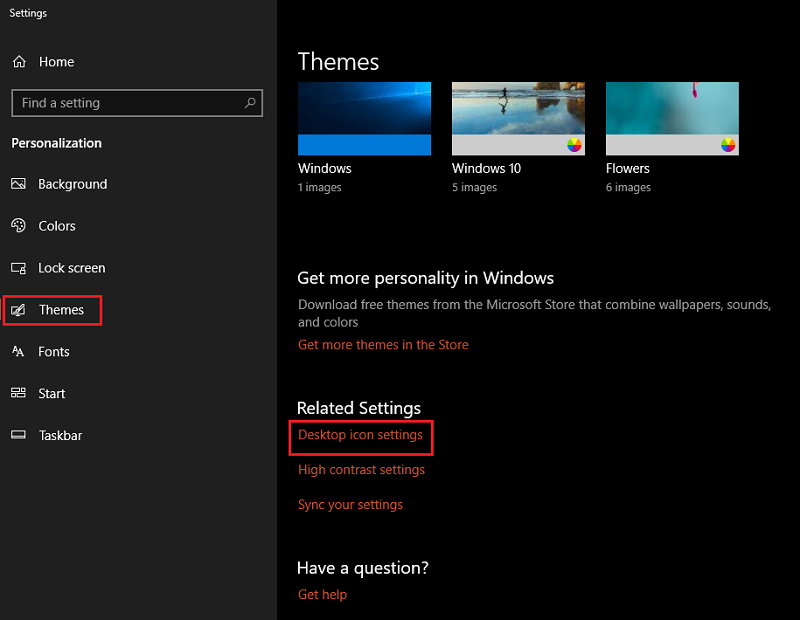Click the Taskbar icon

[18, 435]
